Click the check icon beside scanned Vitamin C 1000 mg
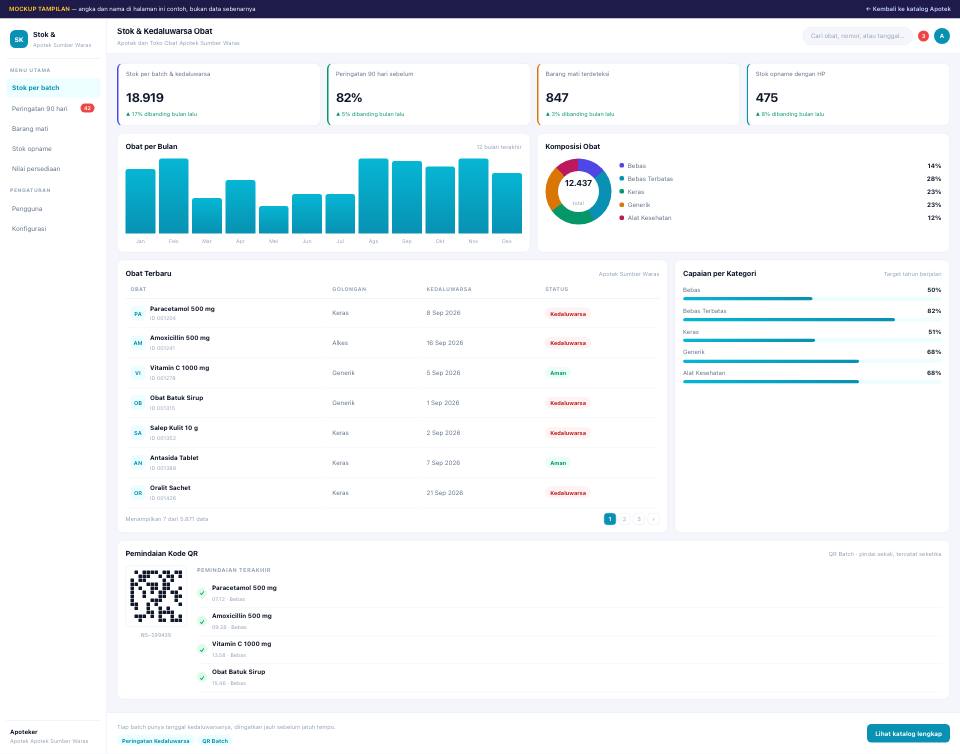 point(202,649)
